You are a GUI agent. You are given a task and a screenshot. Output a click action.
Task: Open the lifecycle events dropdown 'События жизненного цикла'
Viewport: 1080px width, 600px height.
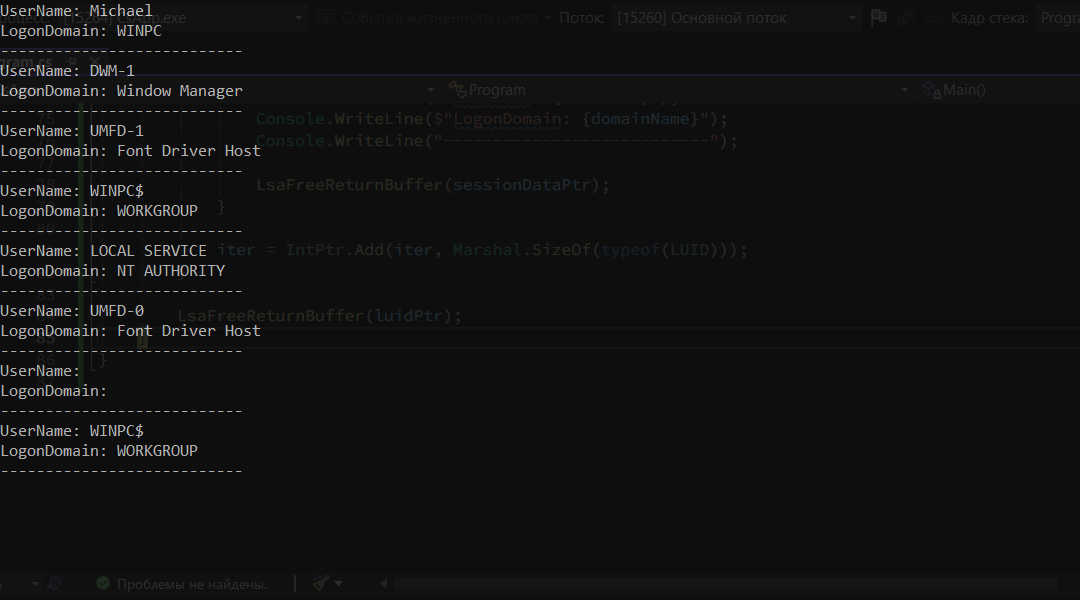coord(434,18)
